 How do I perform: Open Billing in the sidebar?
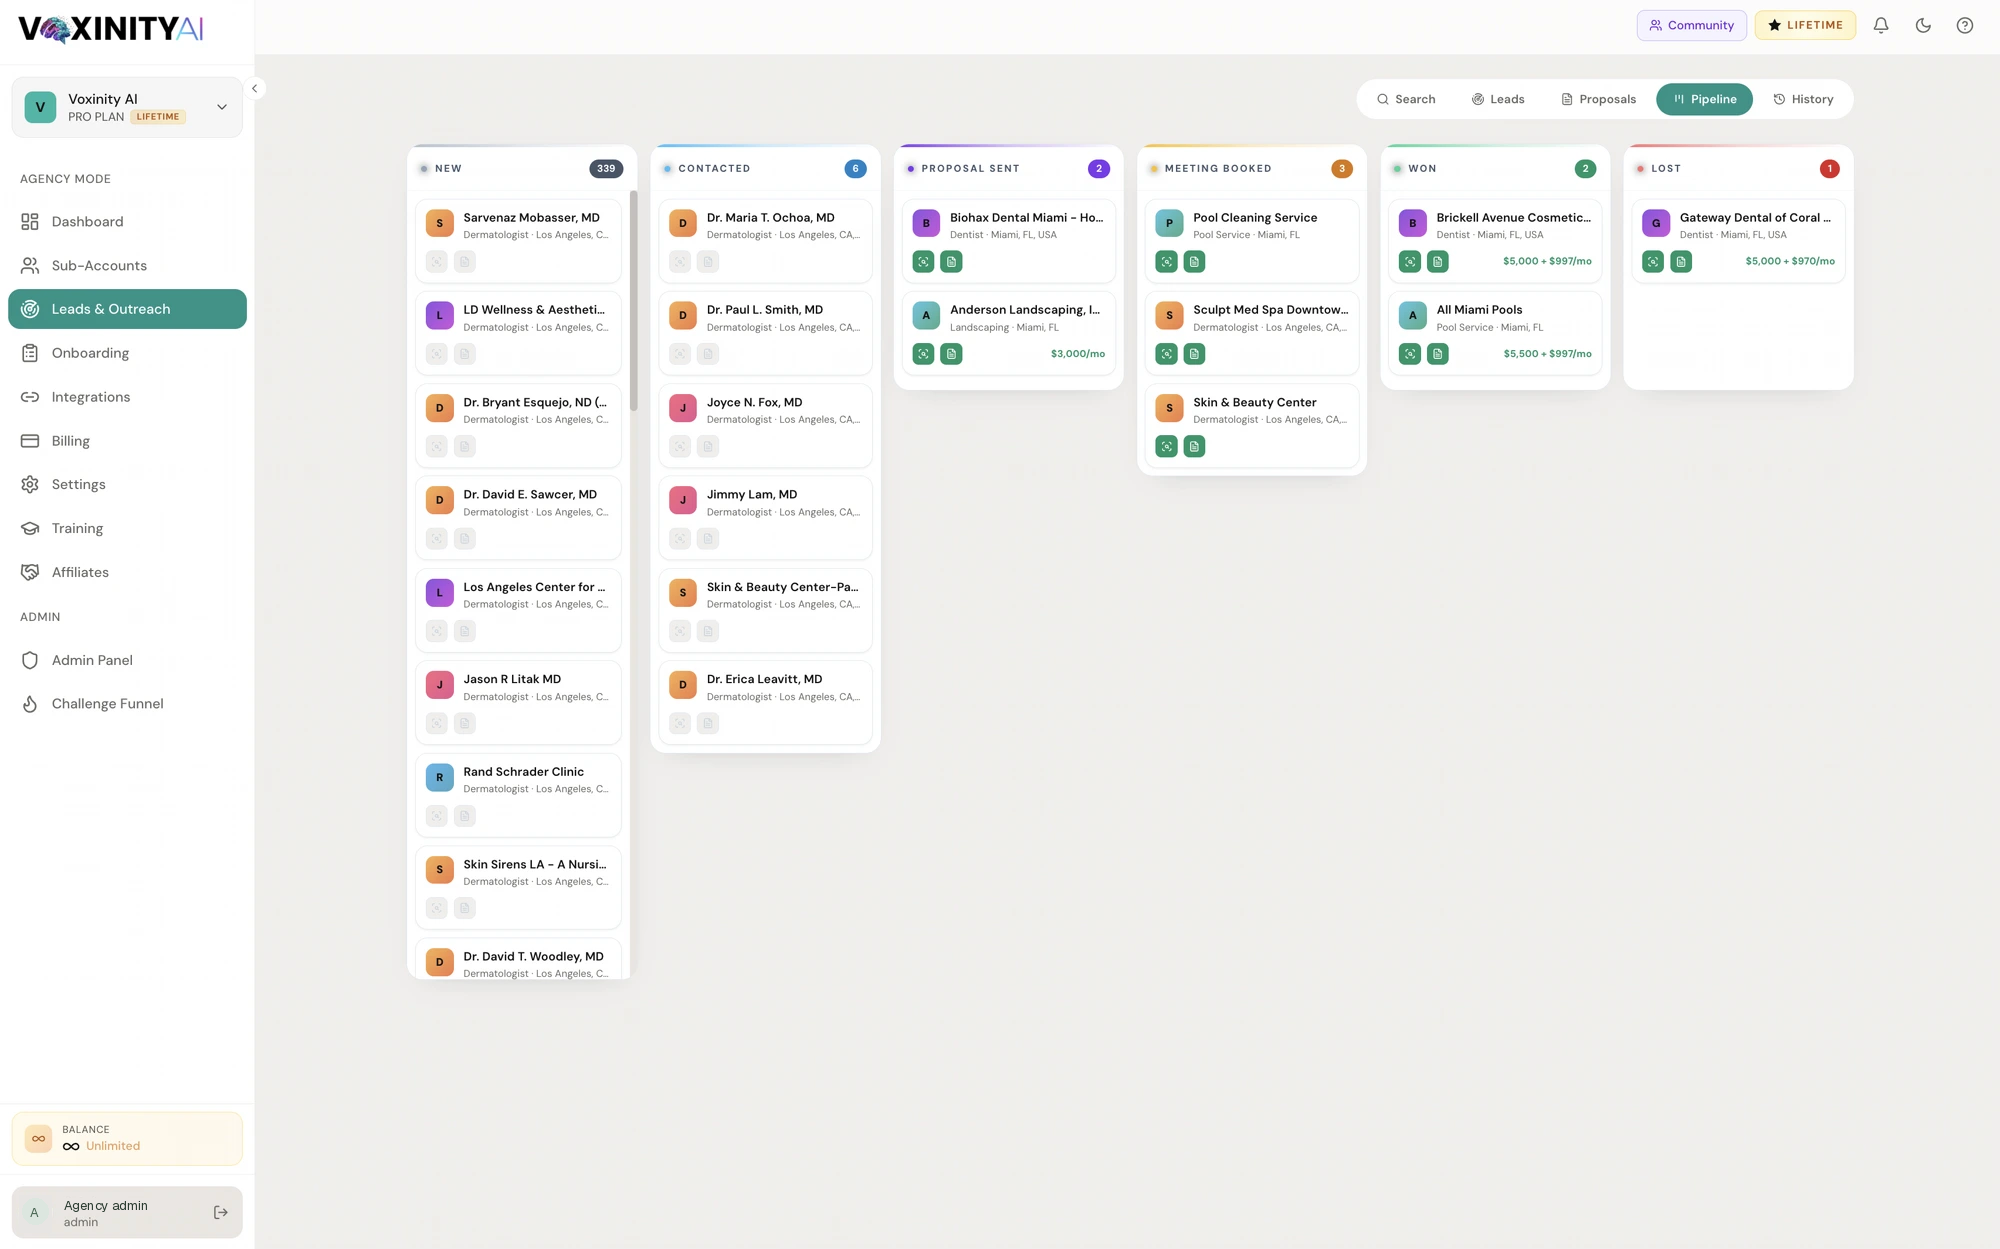pyautogui.click(x=127, y=441)
